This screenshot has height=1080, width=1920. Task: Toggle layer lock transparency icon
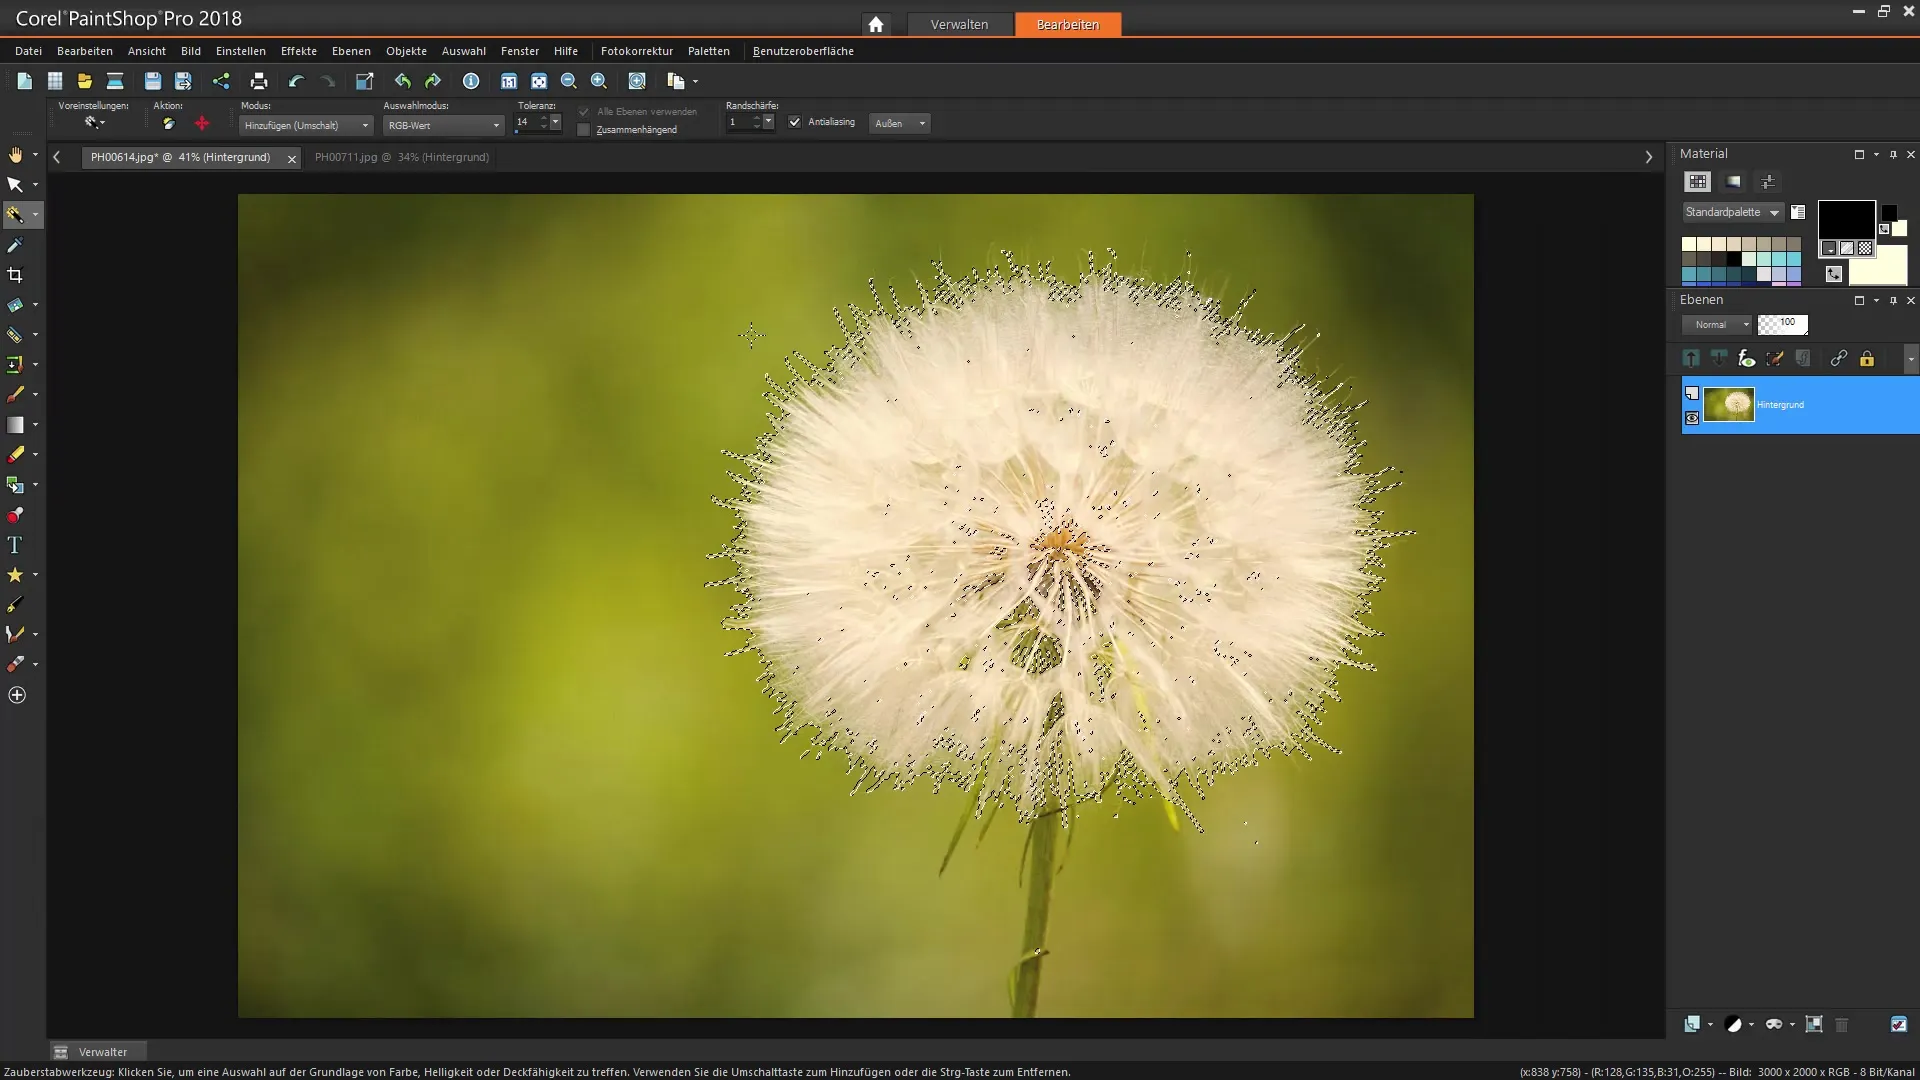click(1867, 359)
